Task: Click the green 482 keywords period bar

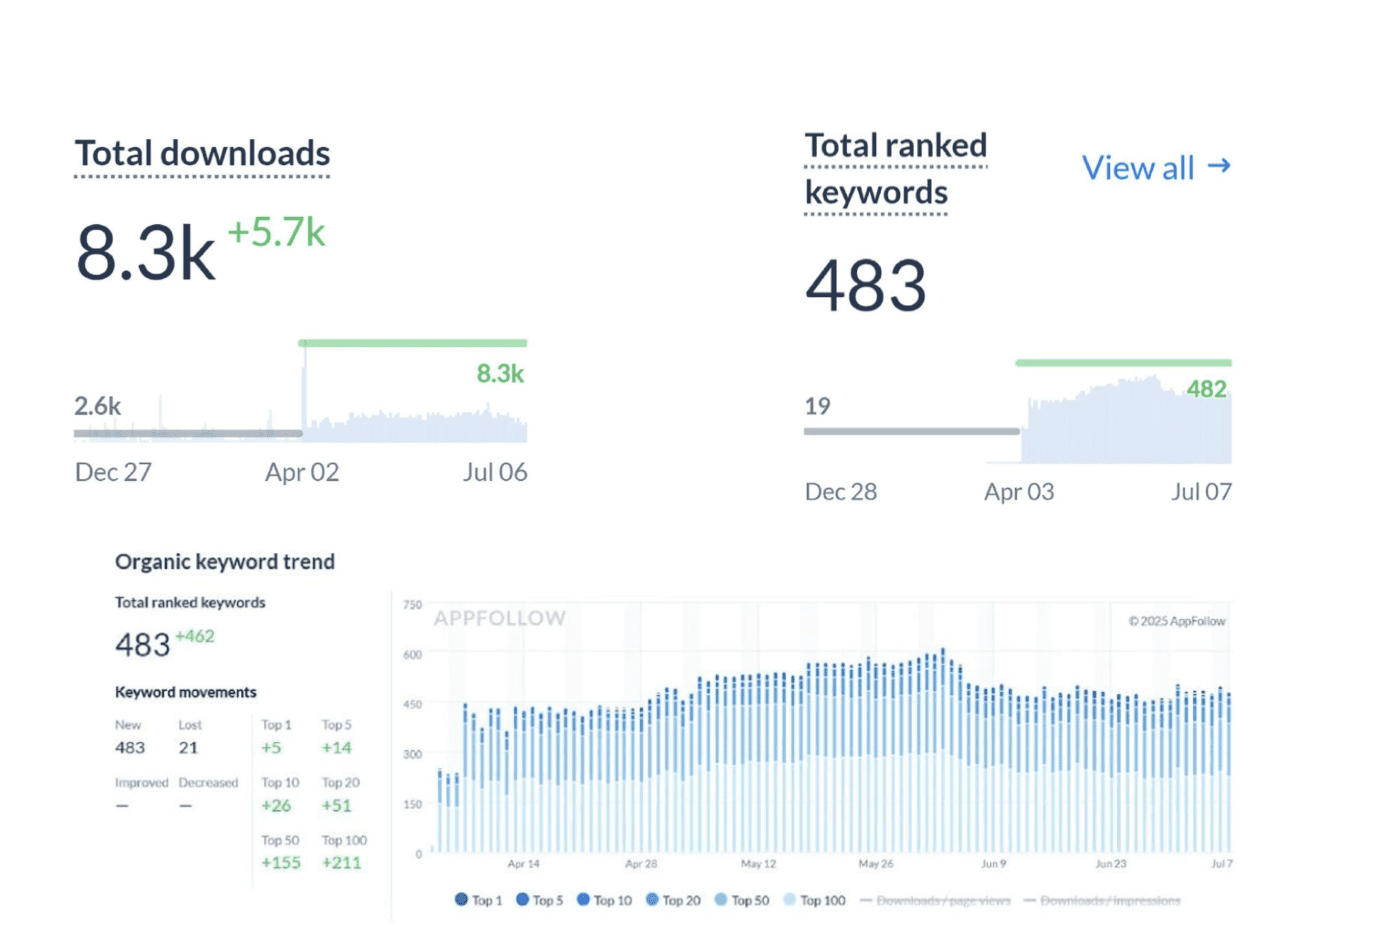Action: (1123, 362)
